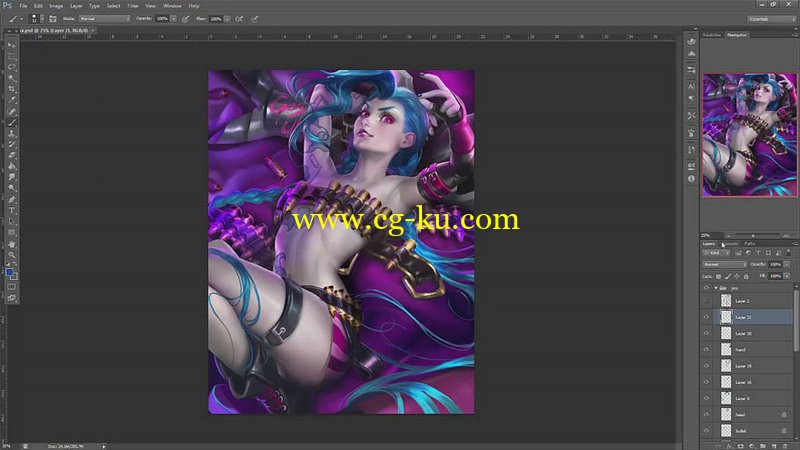Open the Character panel icon
The image size is (800, 450).
pos(691,87)
